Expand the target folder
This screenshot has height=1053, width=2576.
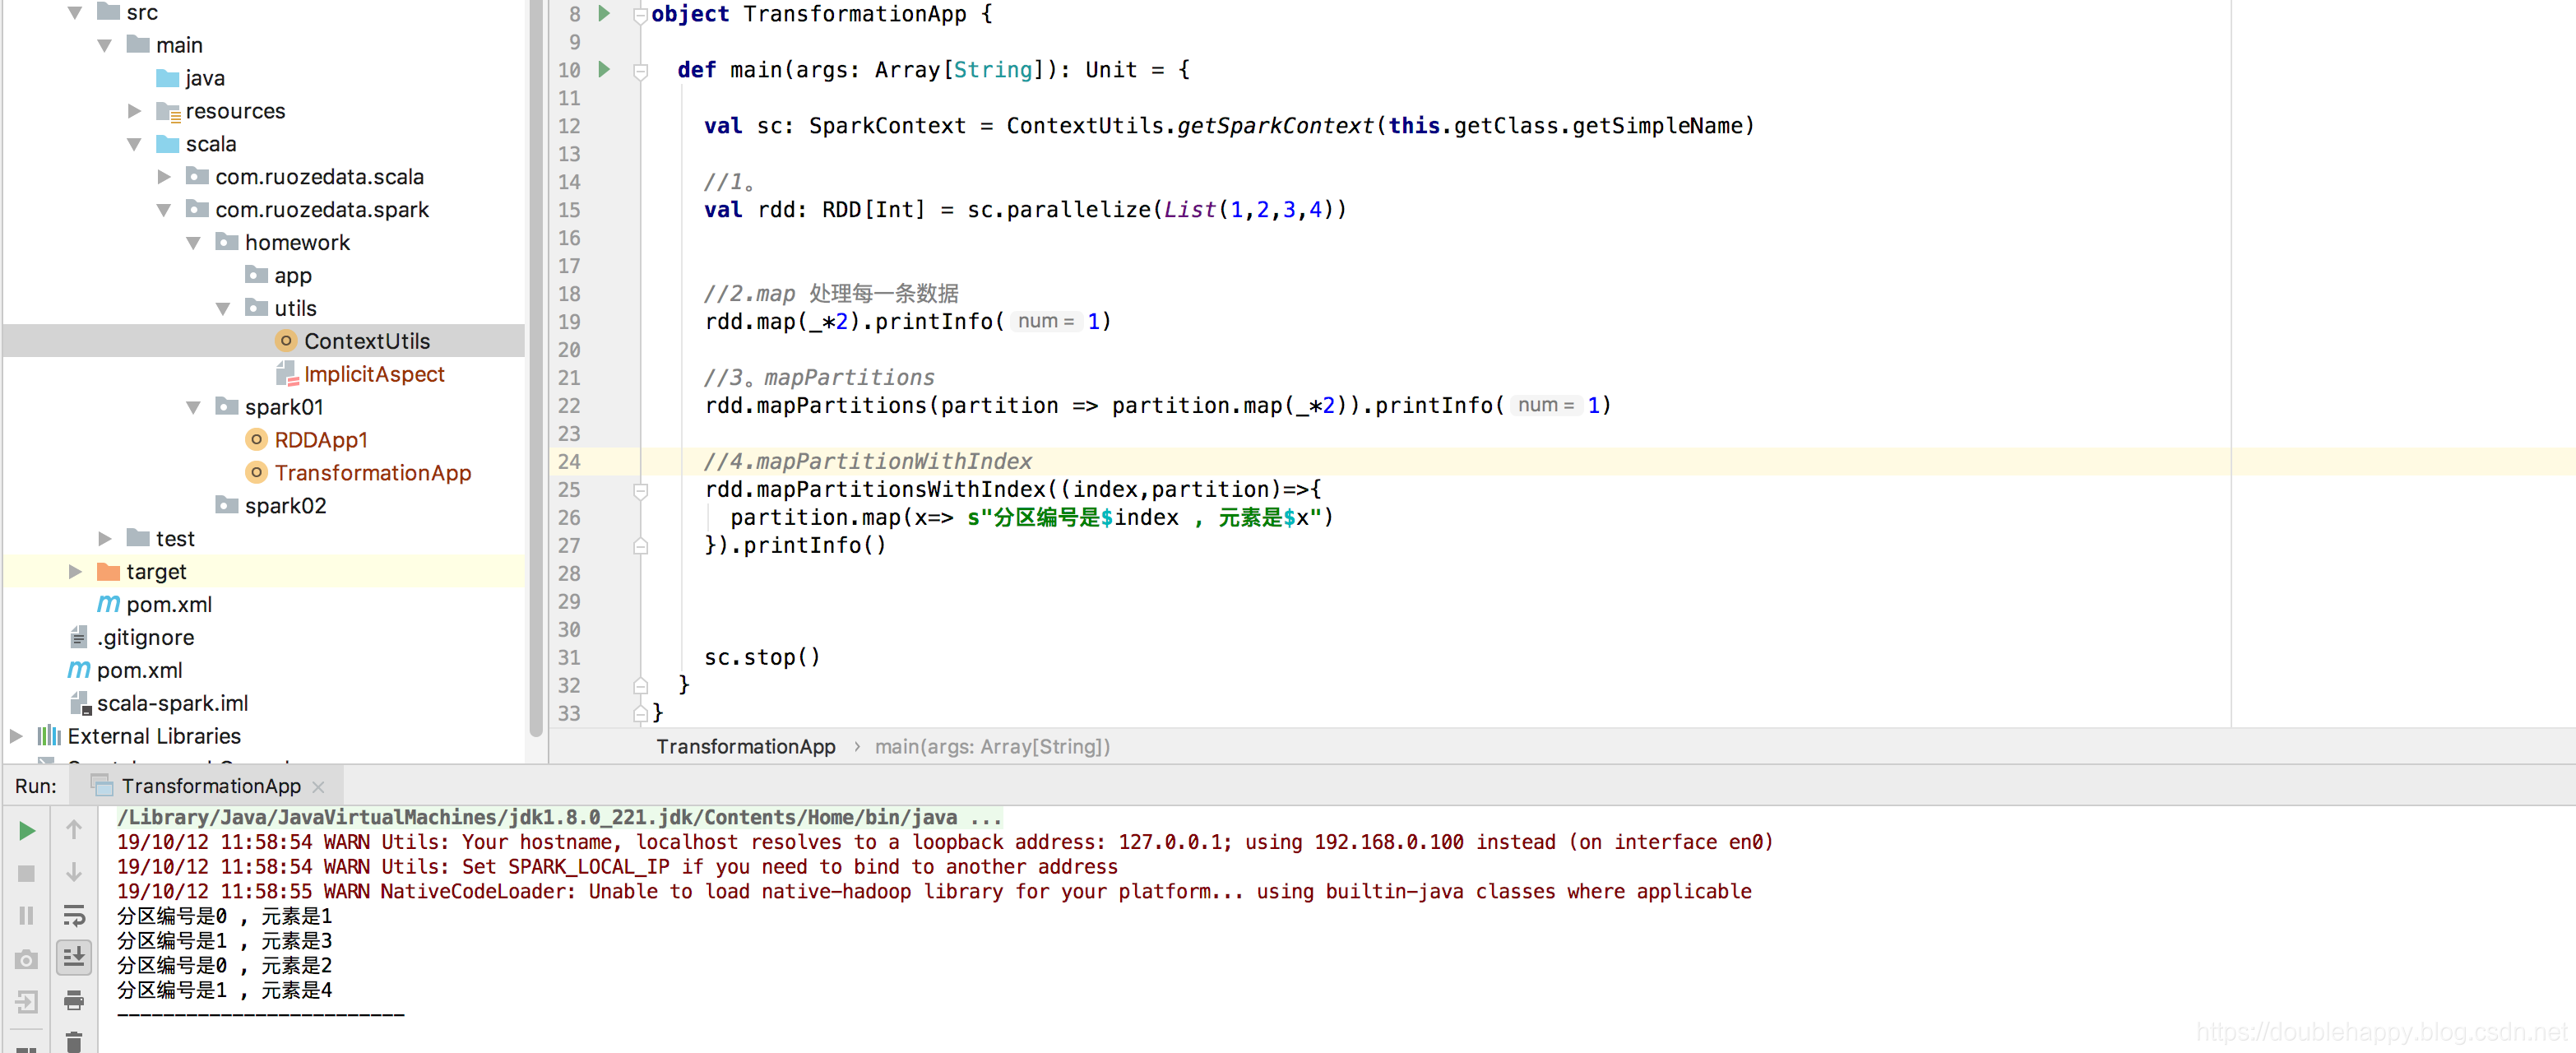tap(75, 571)
